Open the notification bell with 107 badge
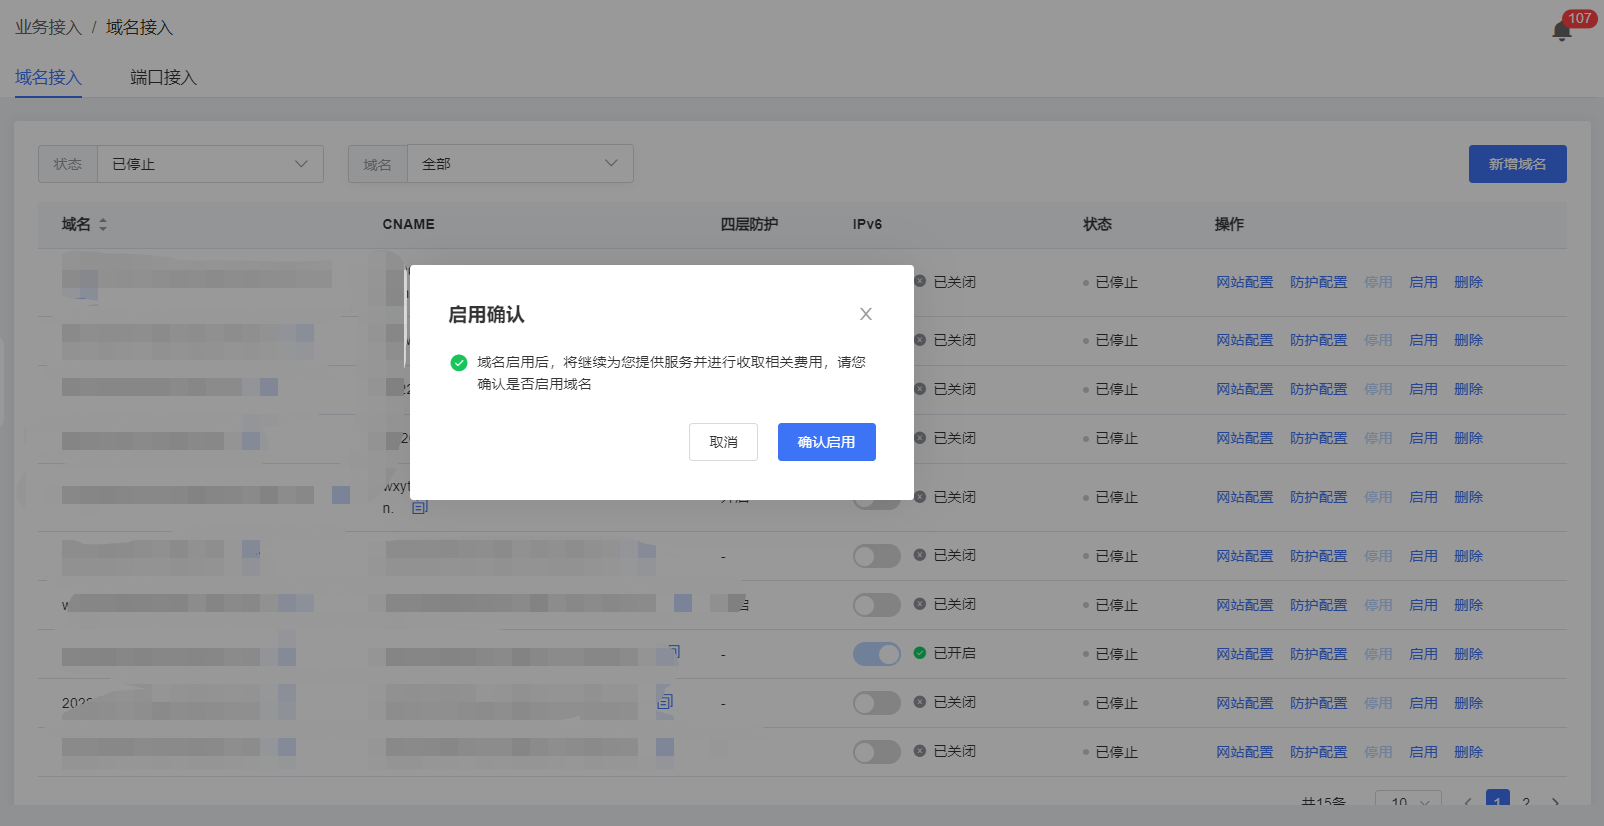Screen dimensions: 1604x826 1562,31
